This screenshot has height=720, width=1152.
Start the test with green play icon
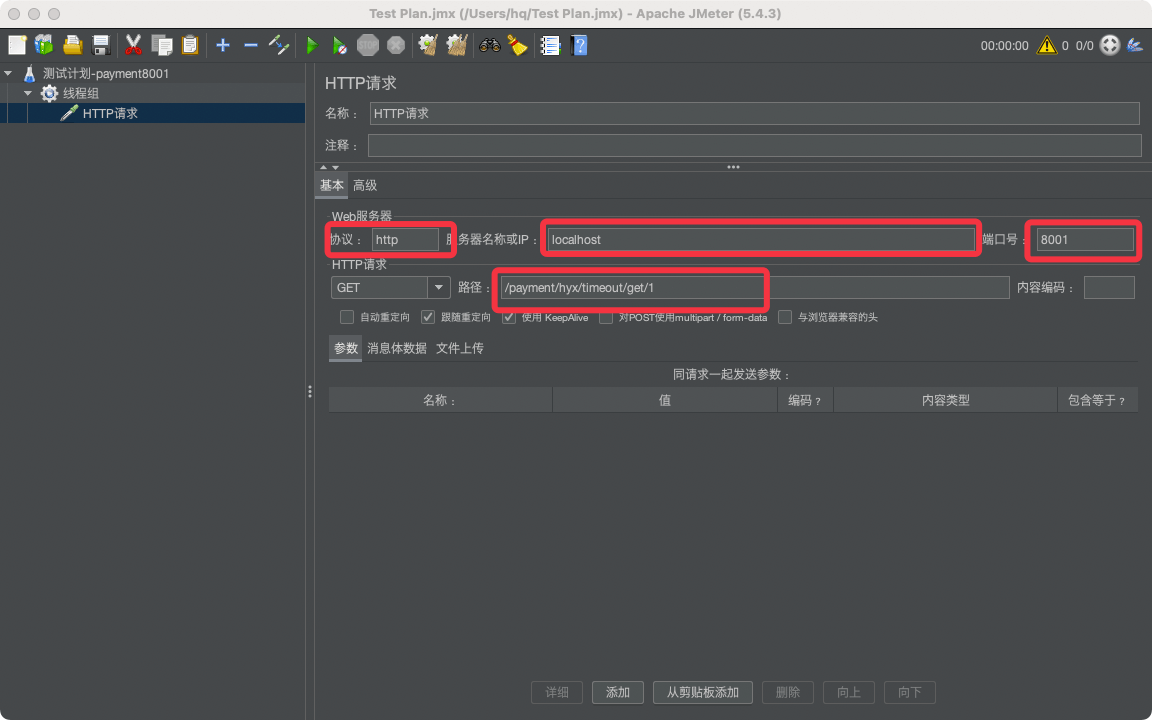[312, 46]
